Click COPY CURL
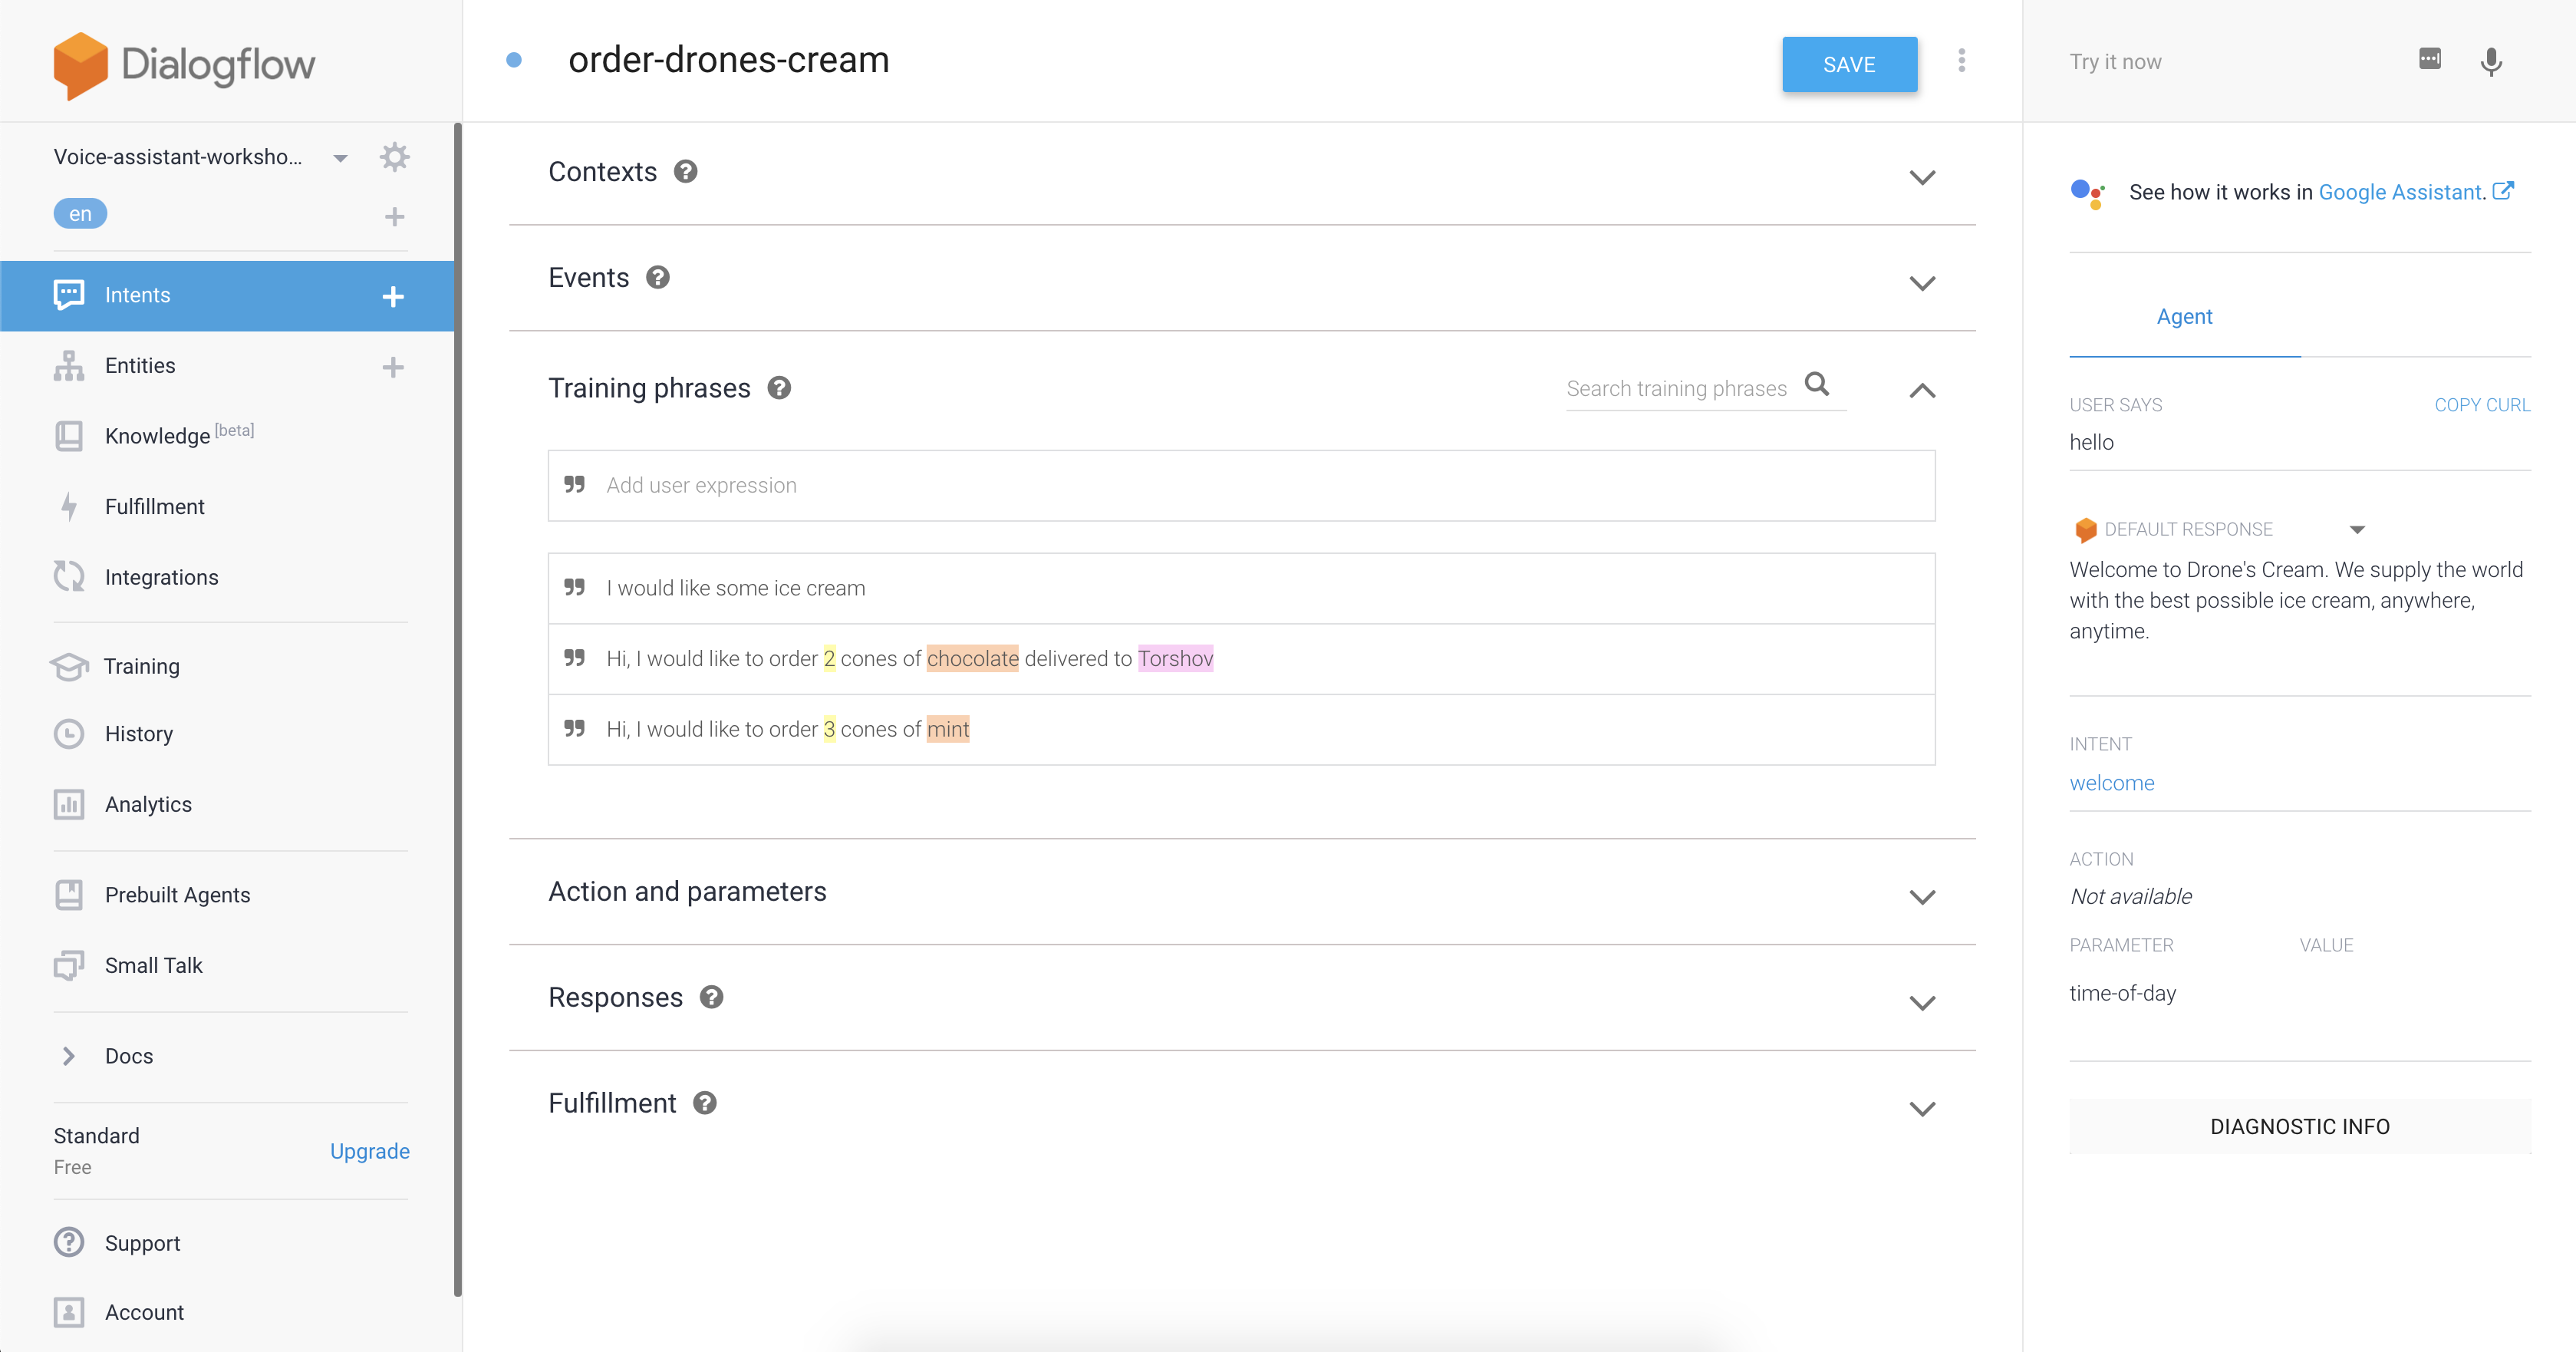Image resolution: width=2576 pixels, height=1352 pixels. [x=2482, y=405]
